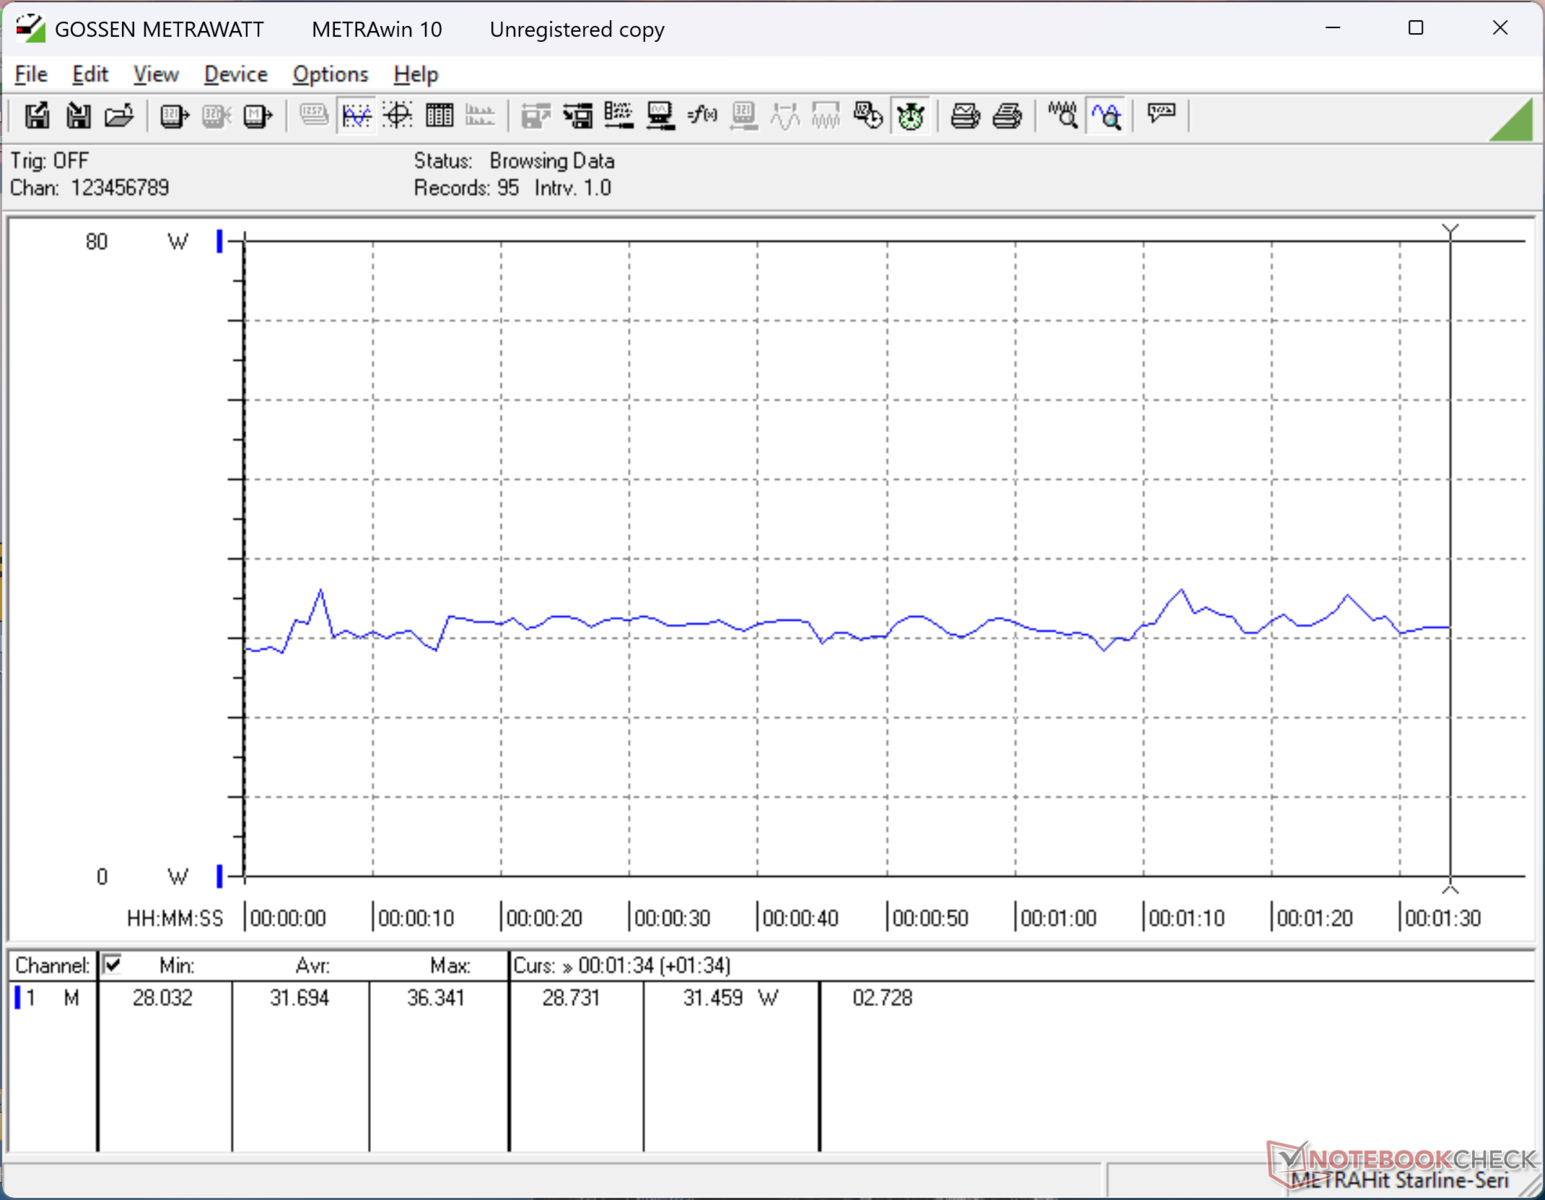Image resolution: width=1545 pixels, height=1200 pixels.
Task: Open the Options menu
Action: click(x=330, y=74)
